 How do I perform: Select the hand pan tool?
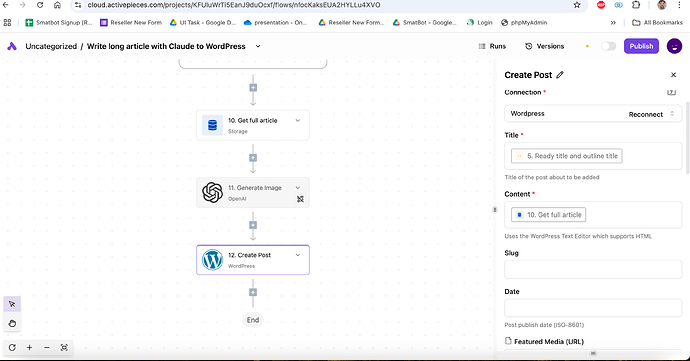[12, 324]
